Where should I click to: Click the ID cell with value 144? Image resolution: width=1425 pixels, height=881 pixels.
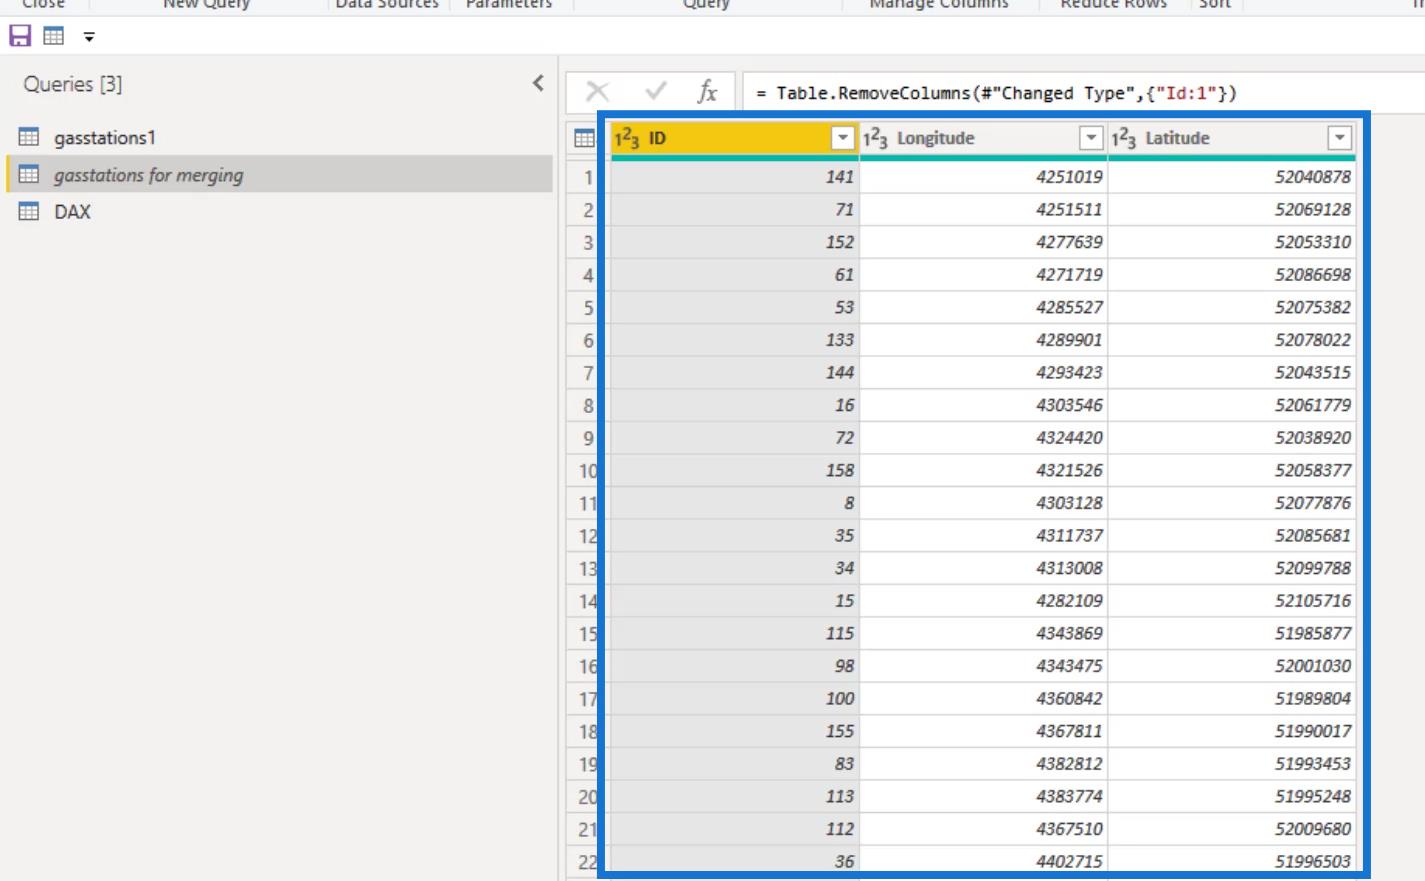coord(735,372)
